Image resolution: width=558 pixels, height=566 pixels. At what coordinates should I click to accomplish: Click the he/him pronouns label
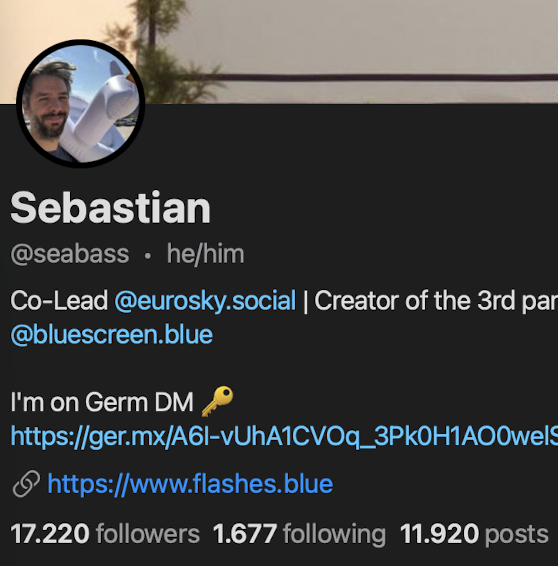pyautogui.click(x=205, y=254)
